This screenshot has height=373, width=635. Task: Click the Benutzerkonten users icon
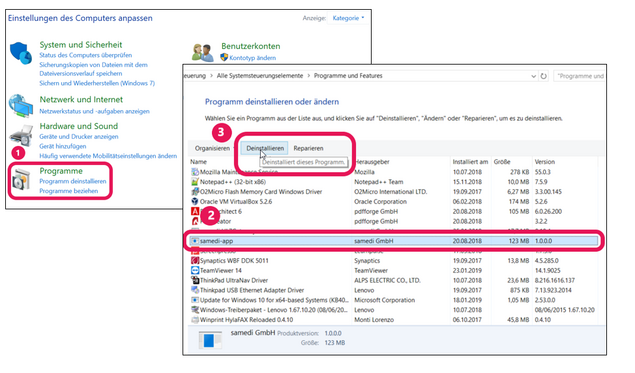click(202, 53)
